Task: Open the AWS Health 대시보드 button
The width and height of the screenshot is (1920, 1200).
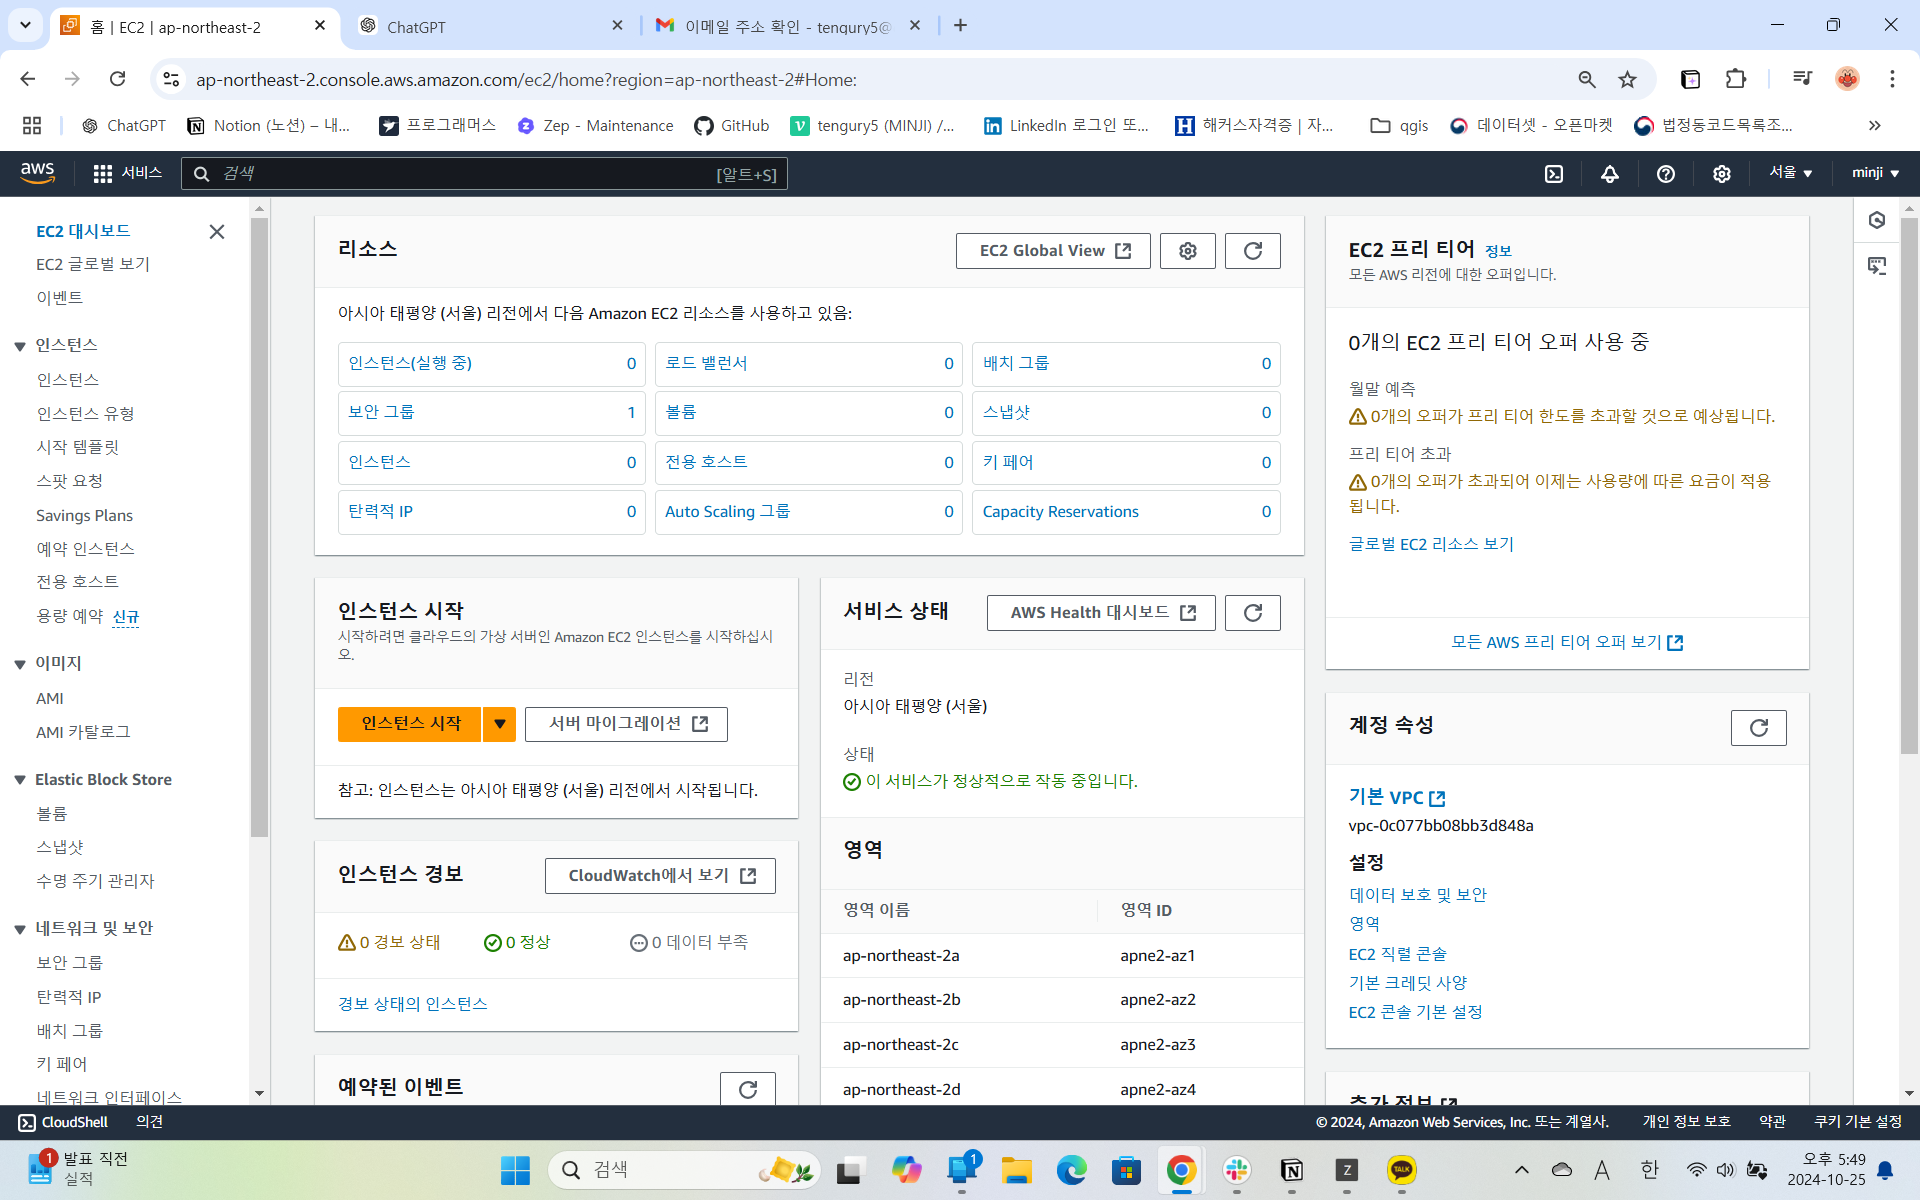Action: 1101,613
